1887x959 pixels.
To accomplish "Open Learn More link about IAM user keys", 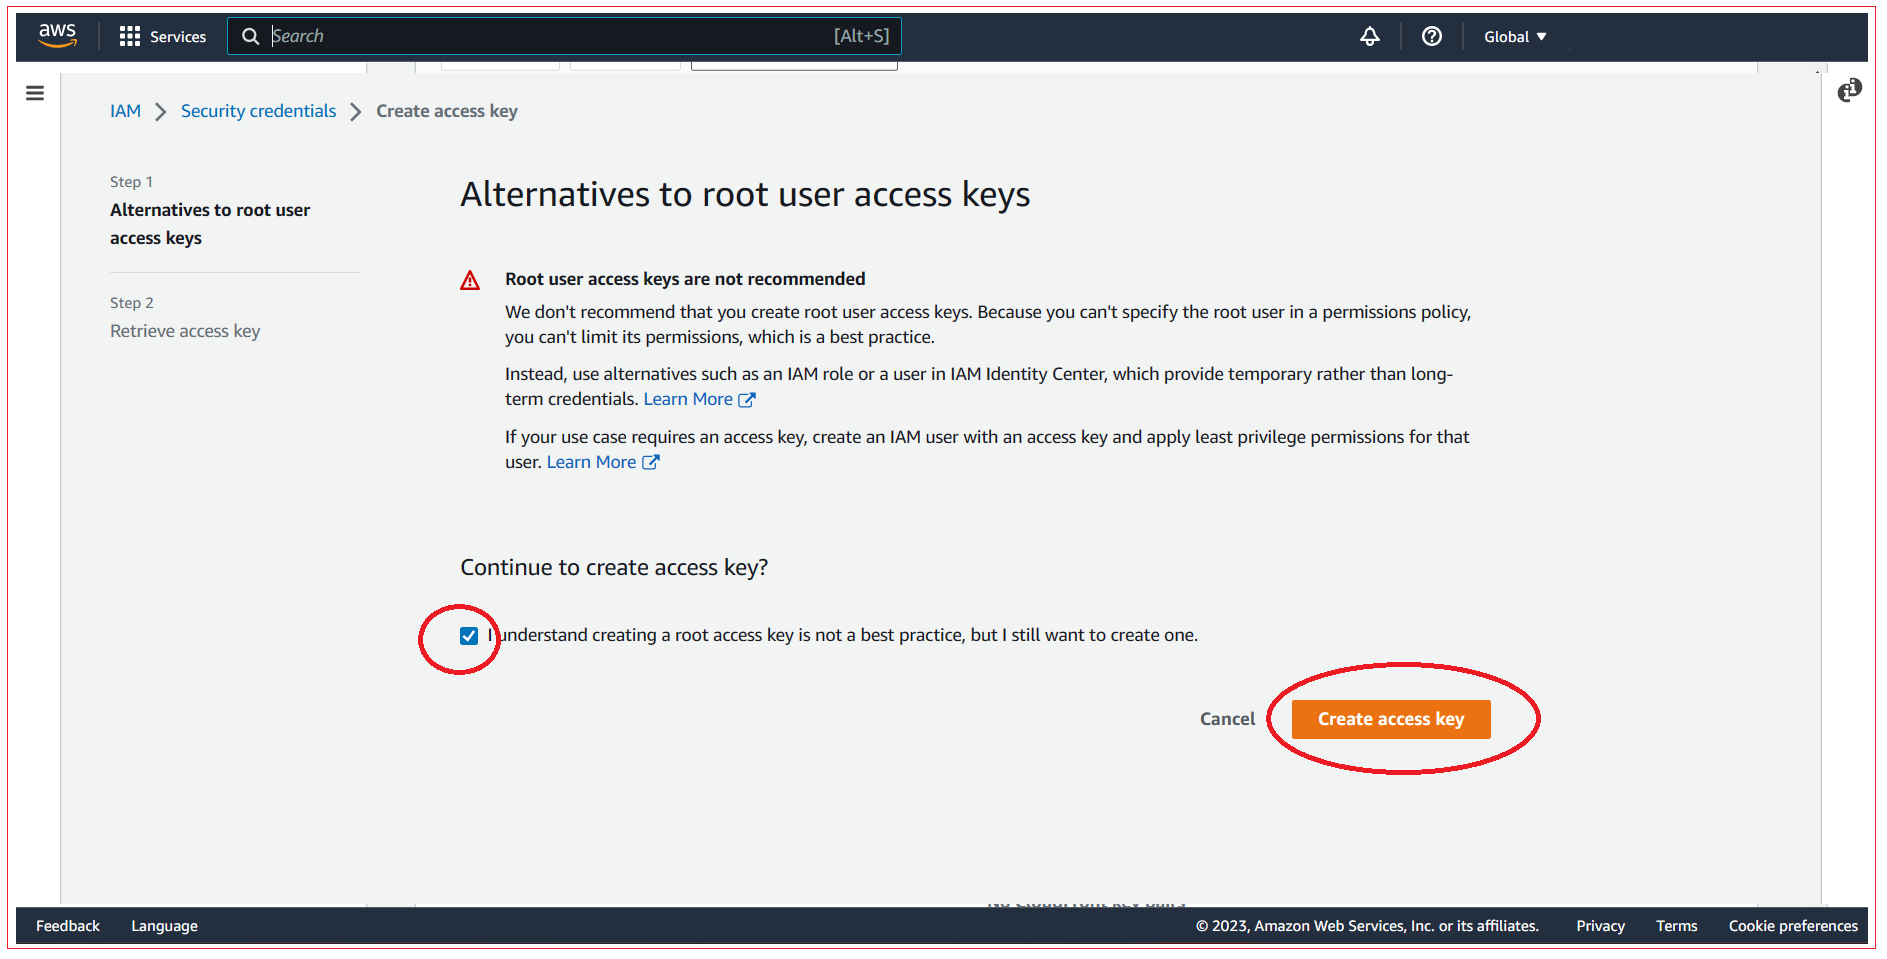I will 591,462.
